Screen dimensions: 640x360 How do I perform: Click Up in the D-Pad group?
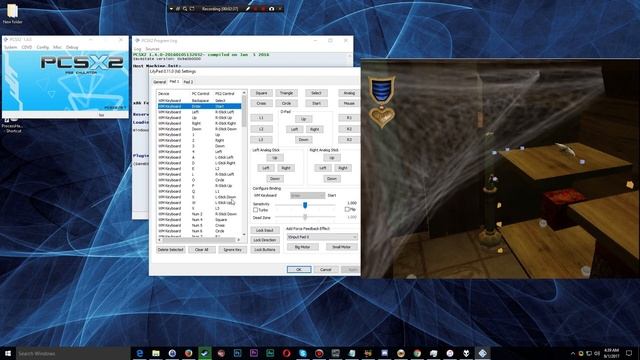pyautogui.click(x=303, y=119)
